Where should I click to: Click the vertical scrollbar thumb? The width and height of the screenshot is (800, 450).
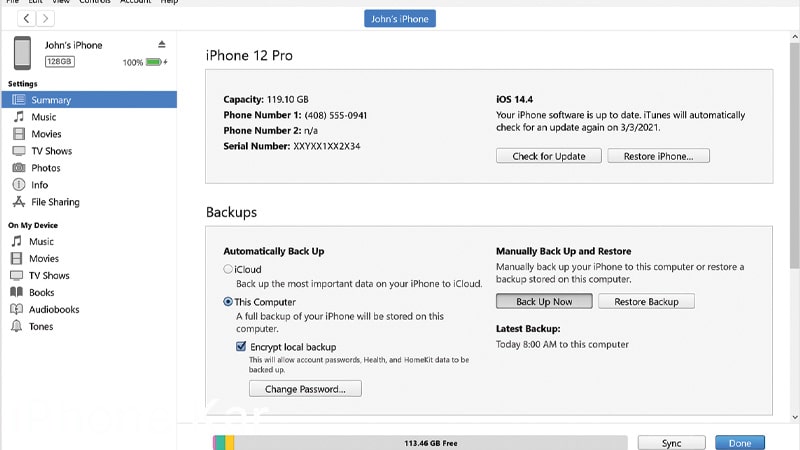[x=794, y=155]
